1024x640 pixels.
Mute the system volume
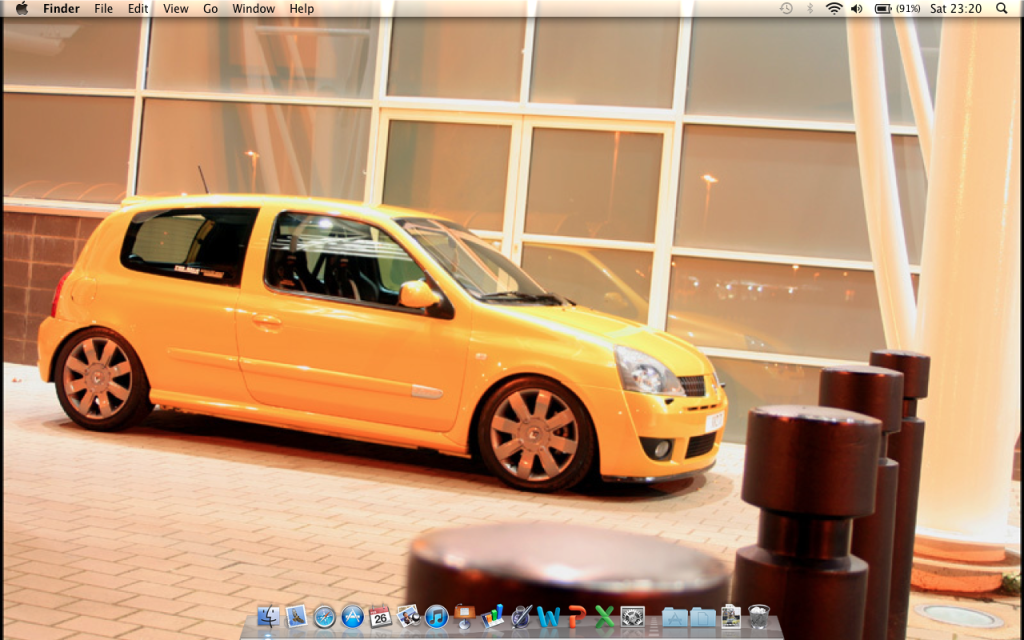pos(856,9)
